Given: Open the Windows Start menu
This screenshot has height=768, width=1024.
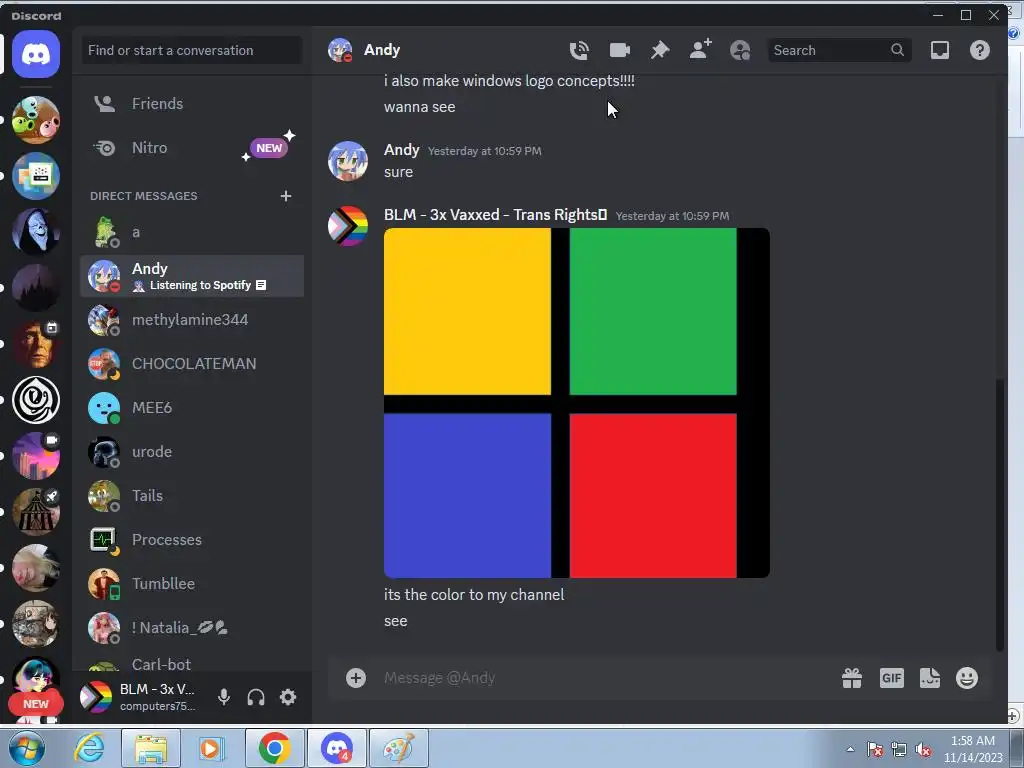Looking at the screenshot, I should point(27,748).
